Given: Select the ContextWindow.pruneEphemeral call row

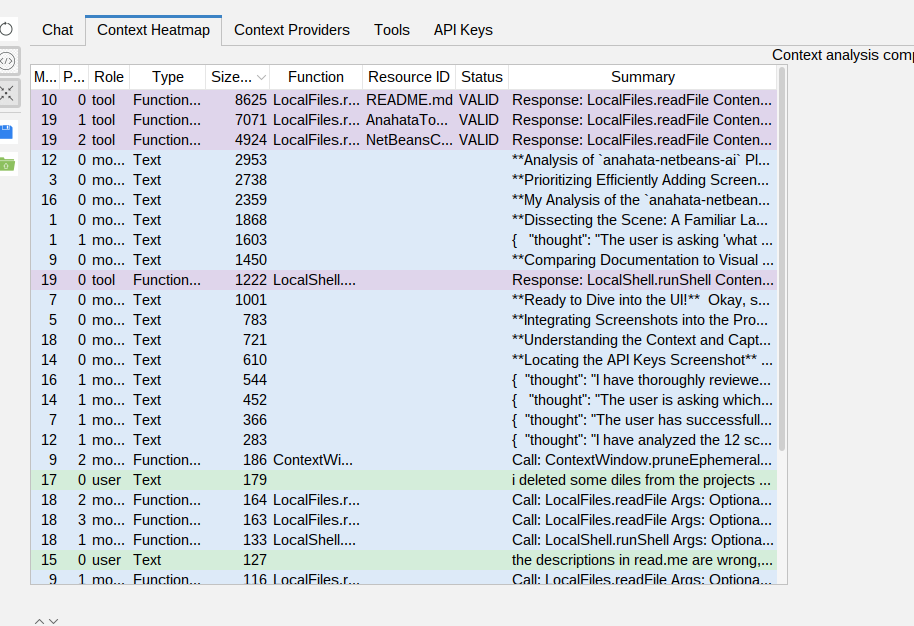Looking at the screenshot, I should (x=400, y=460).
